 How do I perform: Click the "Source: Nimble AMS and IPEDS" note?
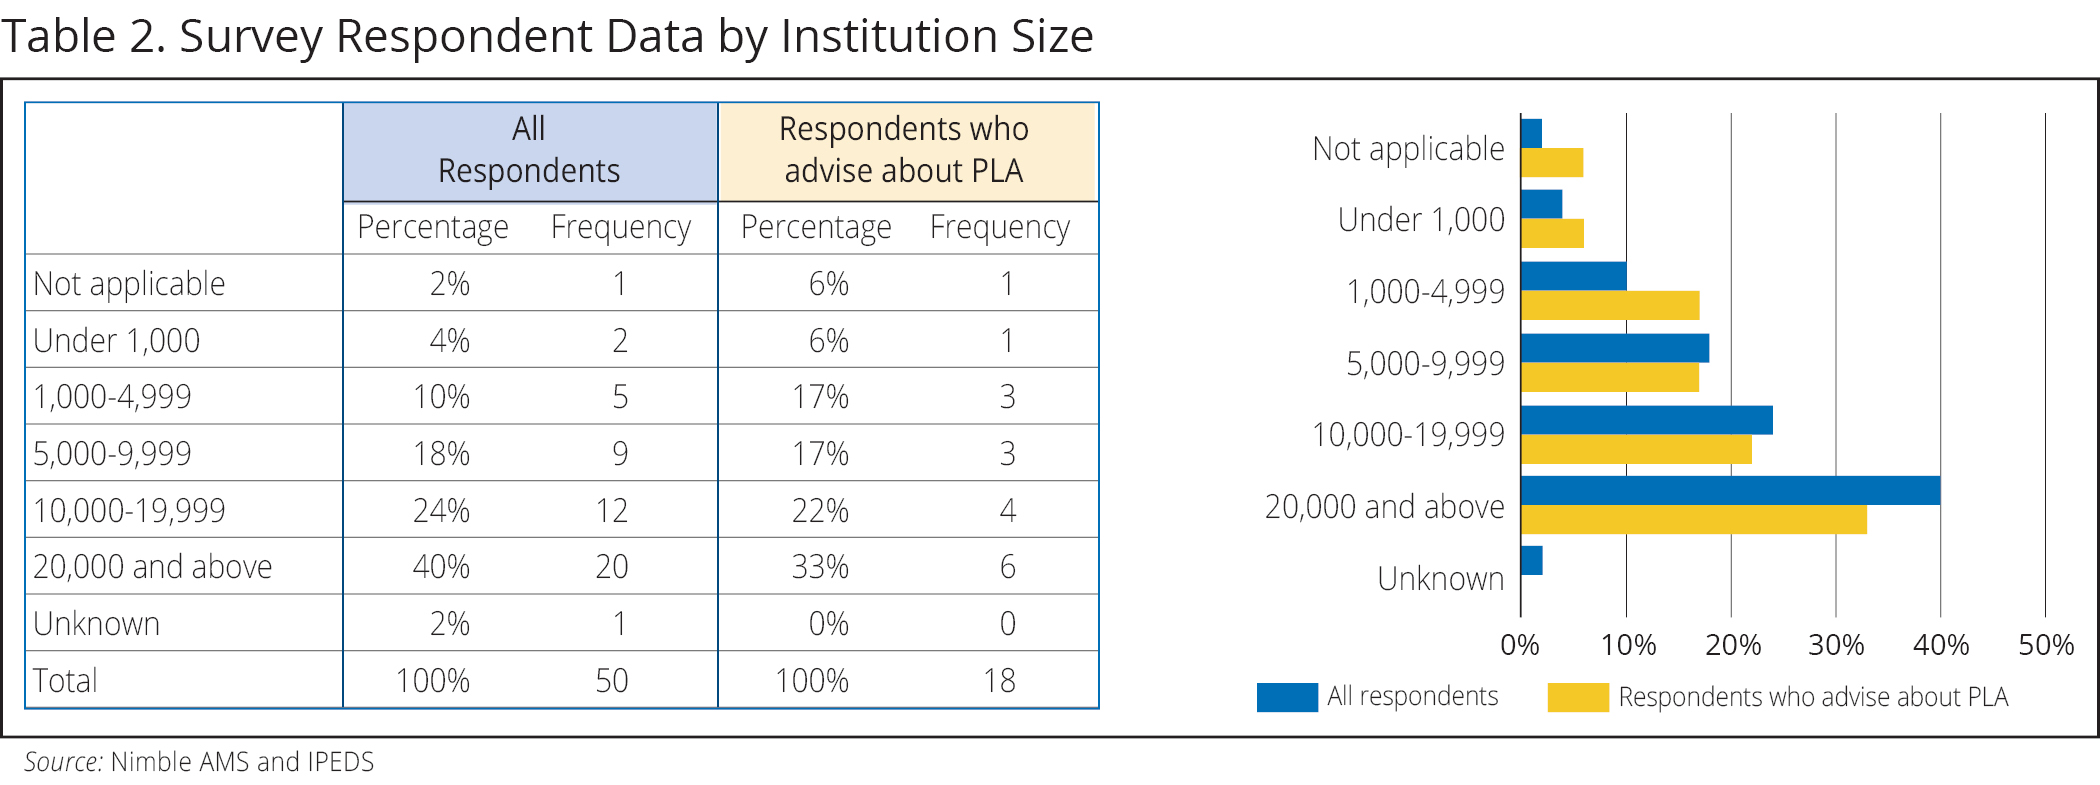tap(199, 762)
